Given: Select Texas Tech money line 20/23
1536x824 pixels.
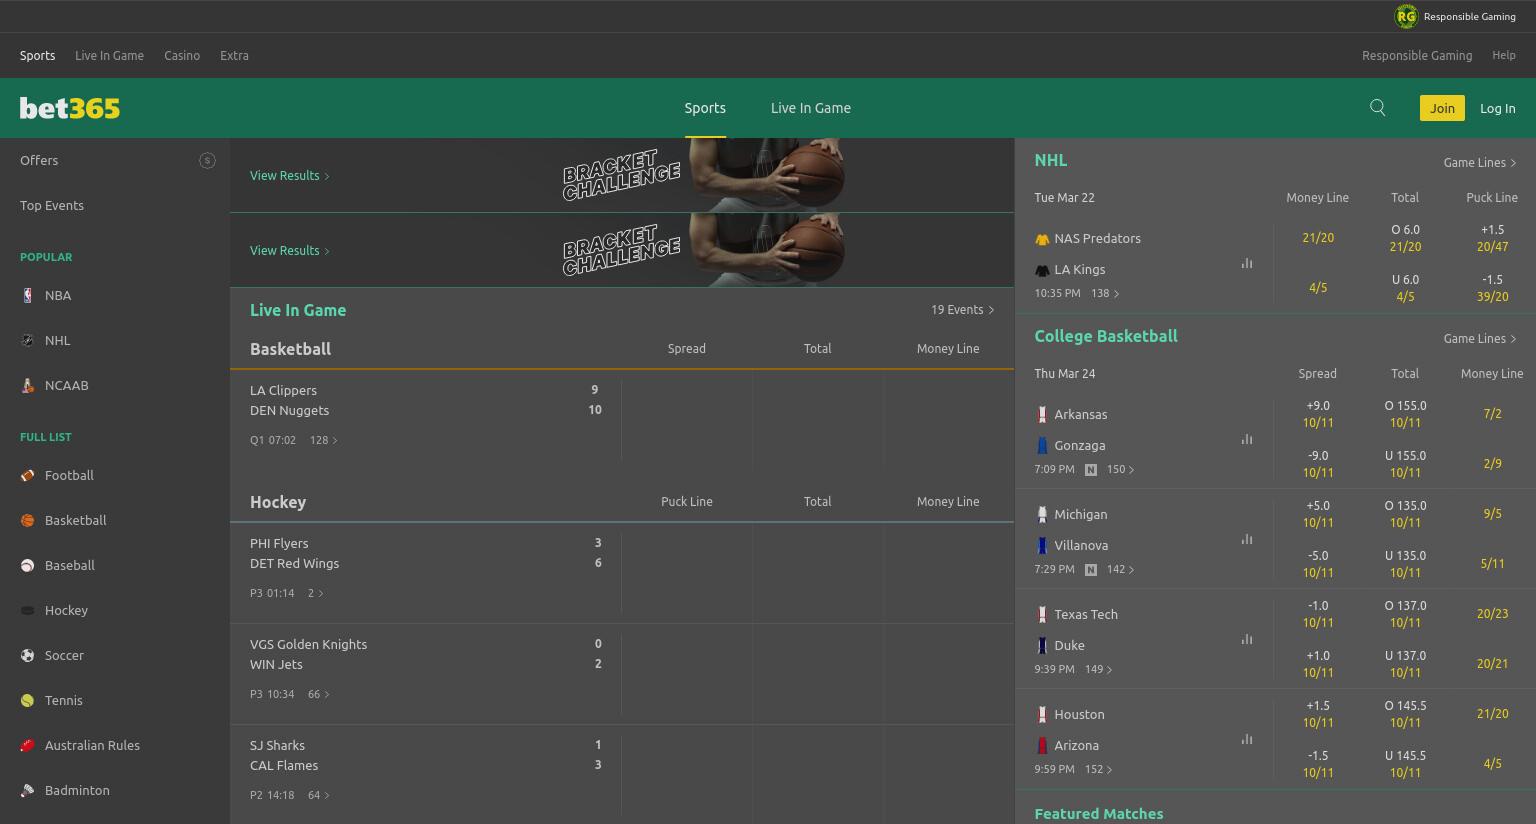Looking at the screenshot, I should pyautogui.click(x=1492, y=613).
